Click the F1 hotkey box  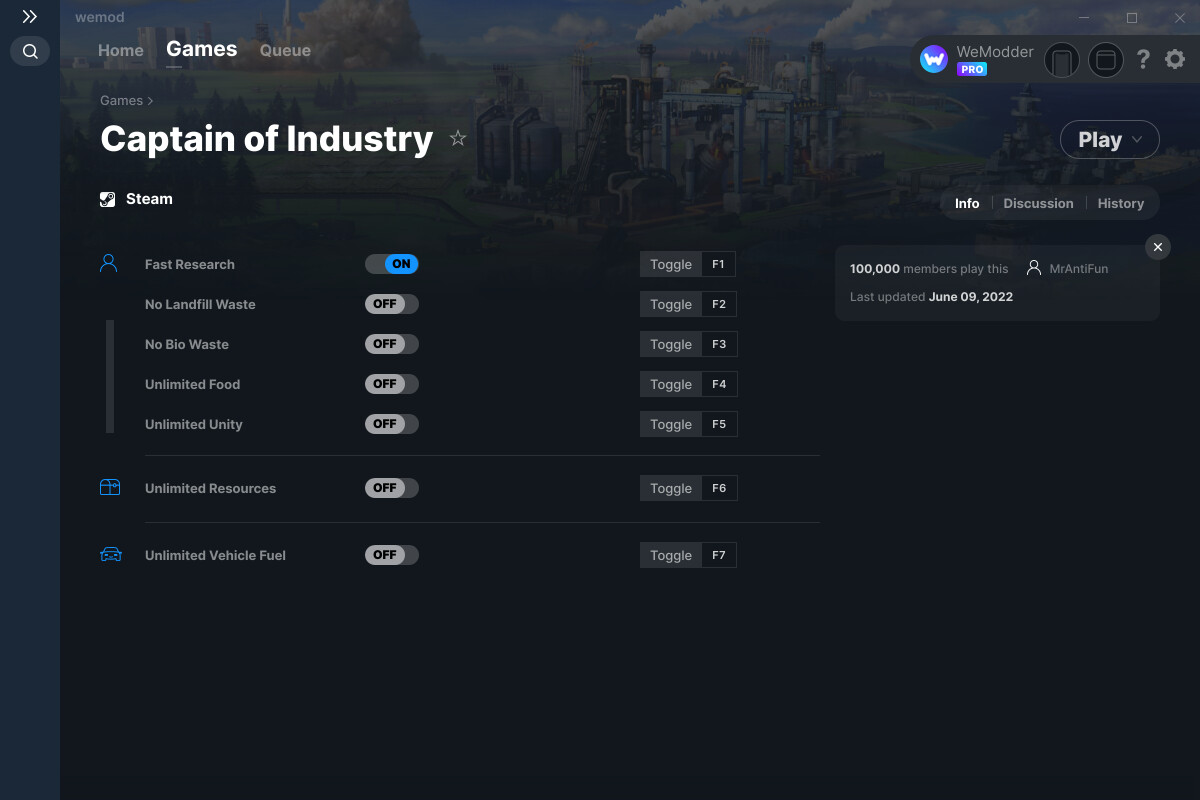click(719, 264)
